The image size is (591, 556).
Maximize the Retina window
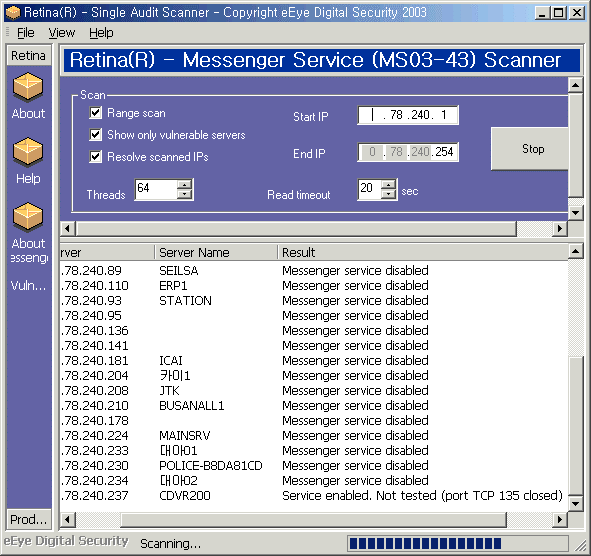(x=558, y=13)
